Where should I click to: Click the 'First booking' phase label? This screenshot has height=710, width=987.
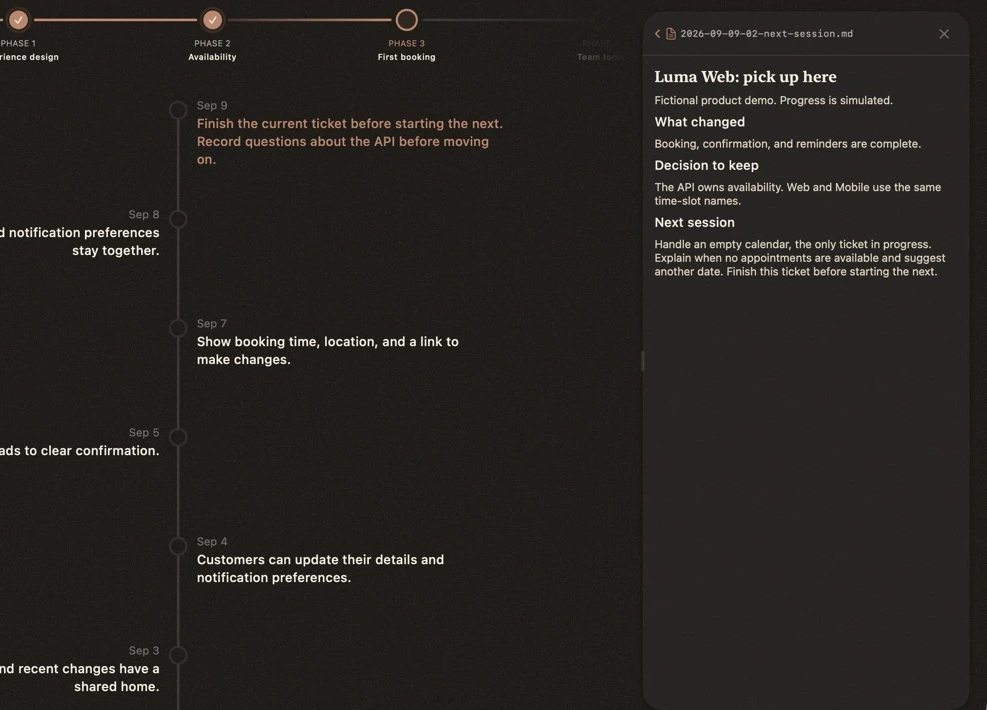(407, 57)
